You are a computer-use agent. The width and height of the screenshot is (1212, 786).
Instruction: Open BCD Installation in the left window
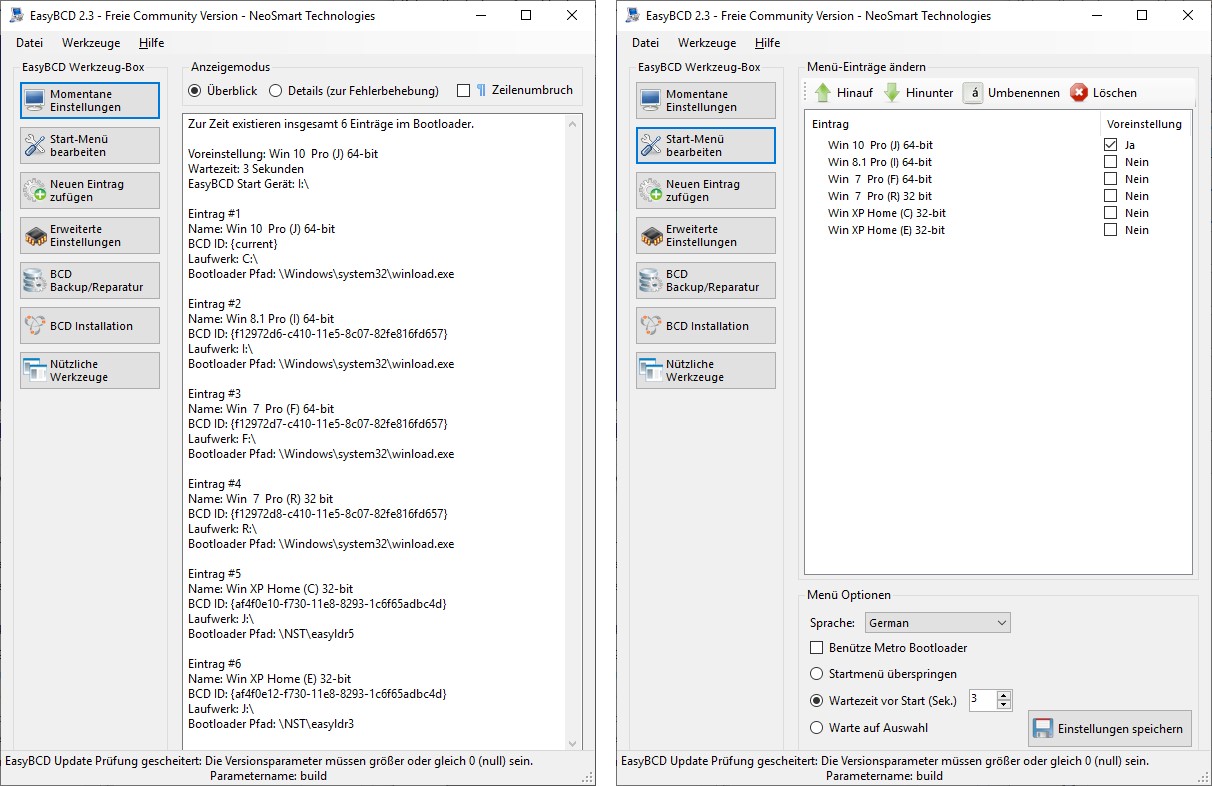click(x=90, y=325)
